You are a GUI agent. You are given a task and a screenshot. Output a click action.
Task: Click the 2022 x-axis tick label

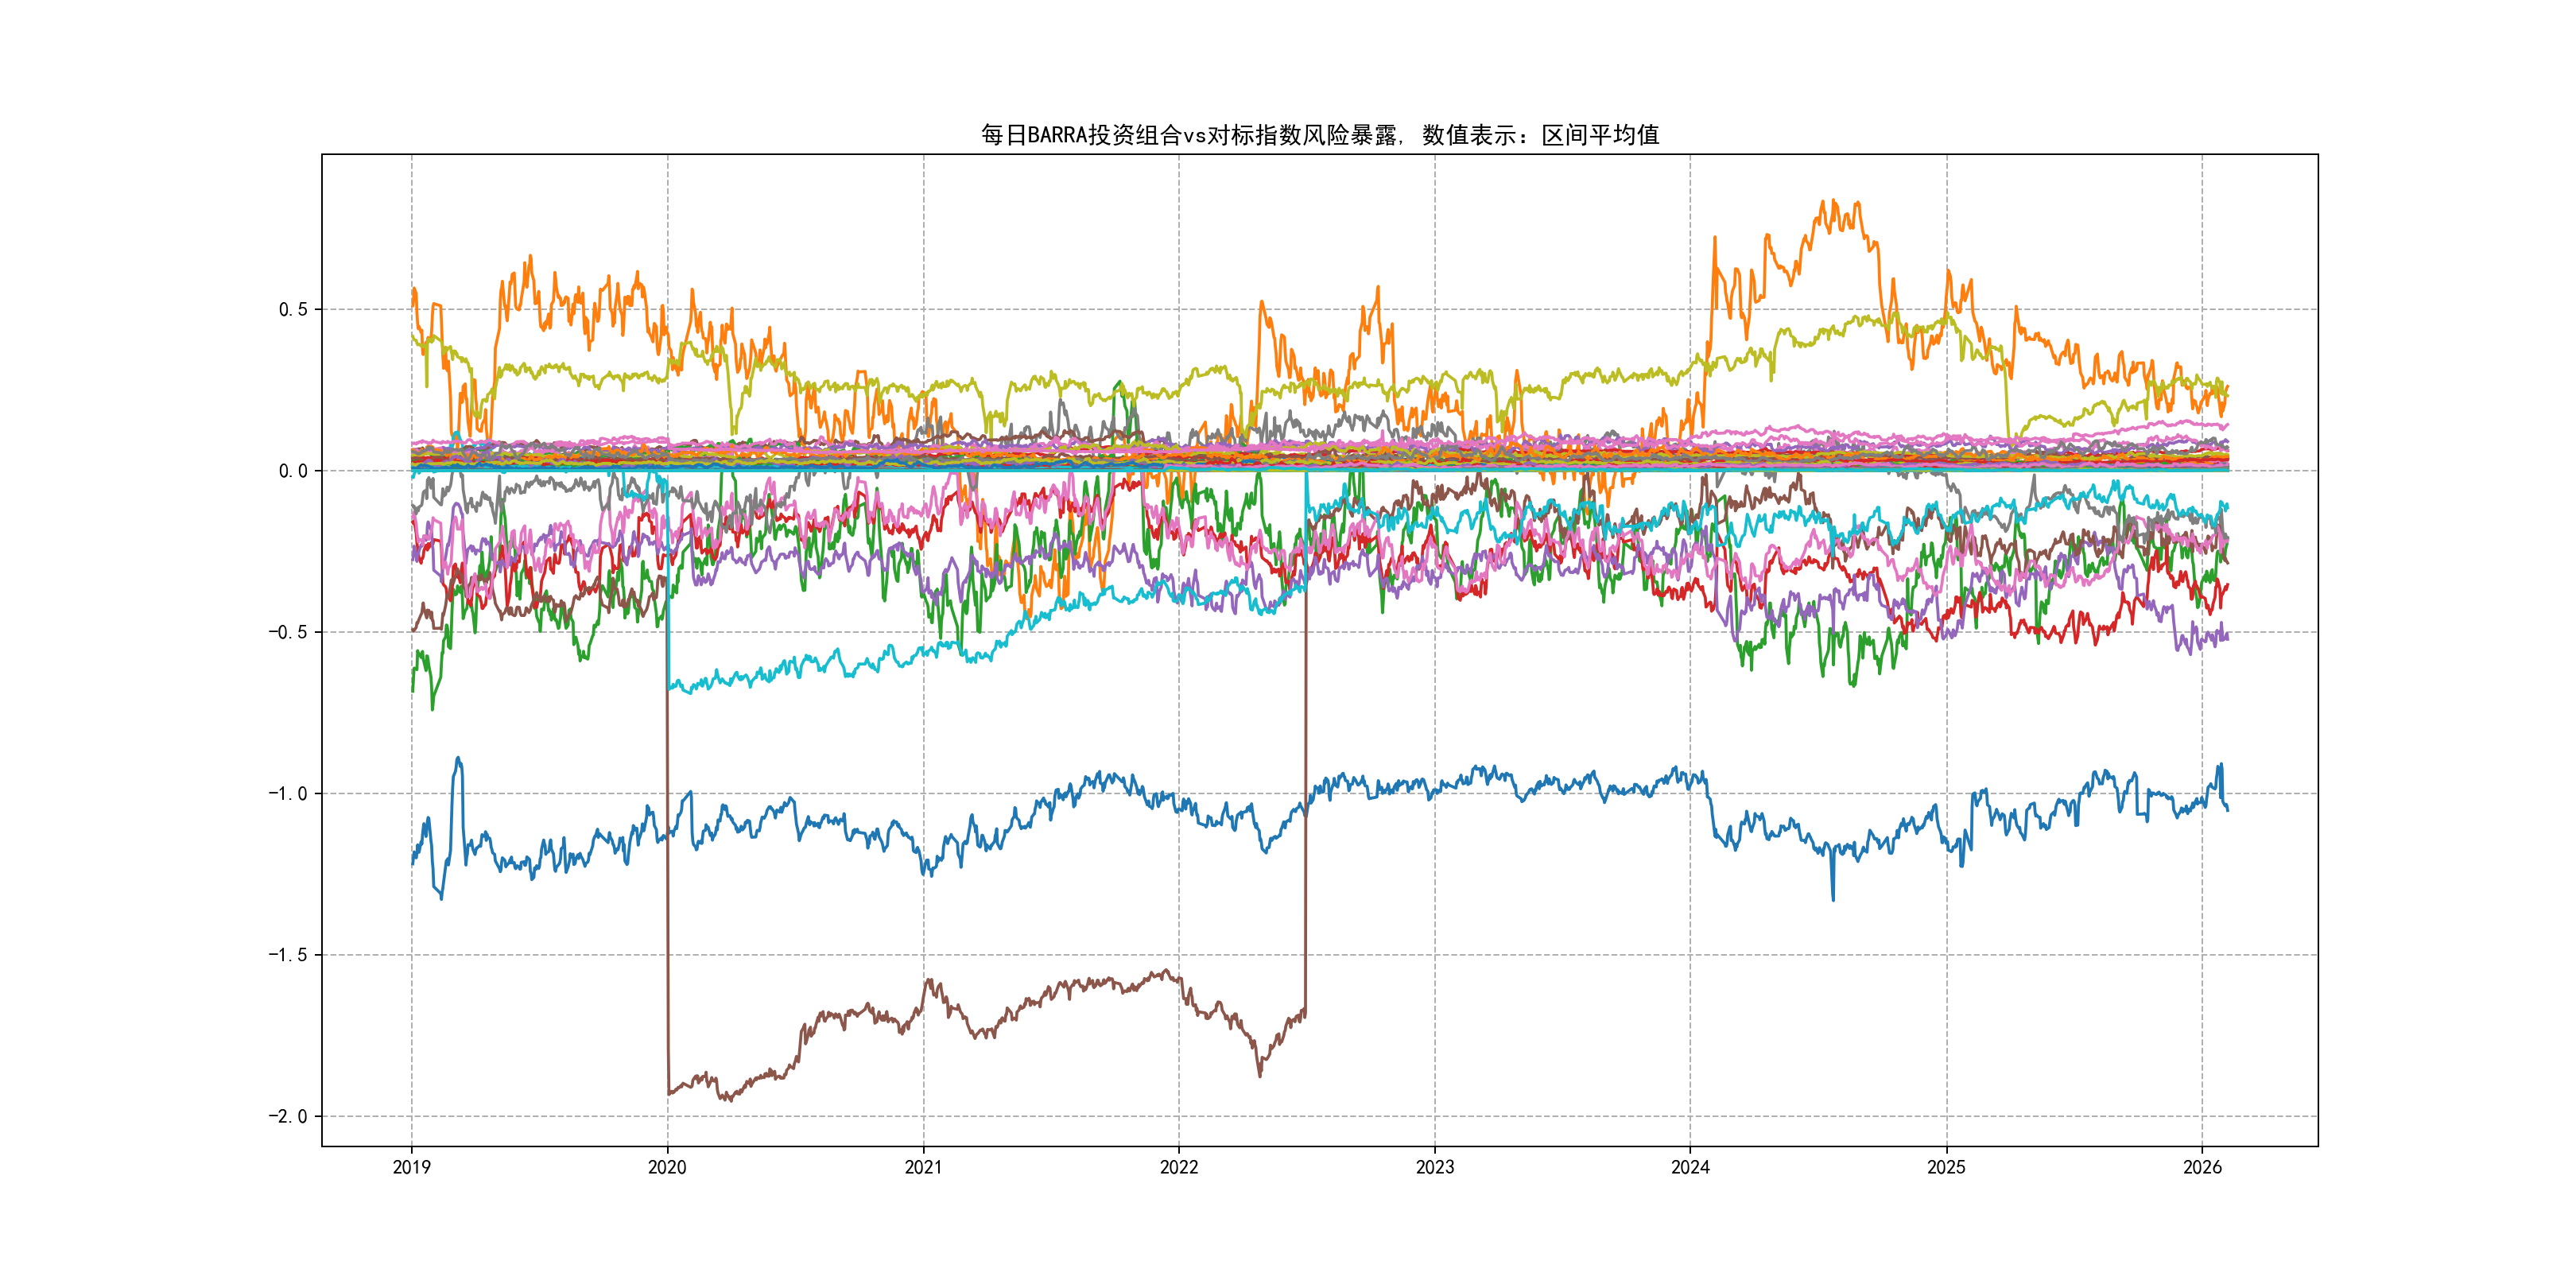coord(1178,1167)
